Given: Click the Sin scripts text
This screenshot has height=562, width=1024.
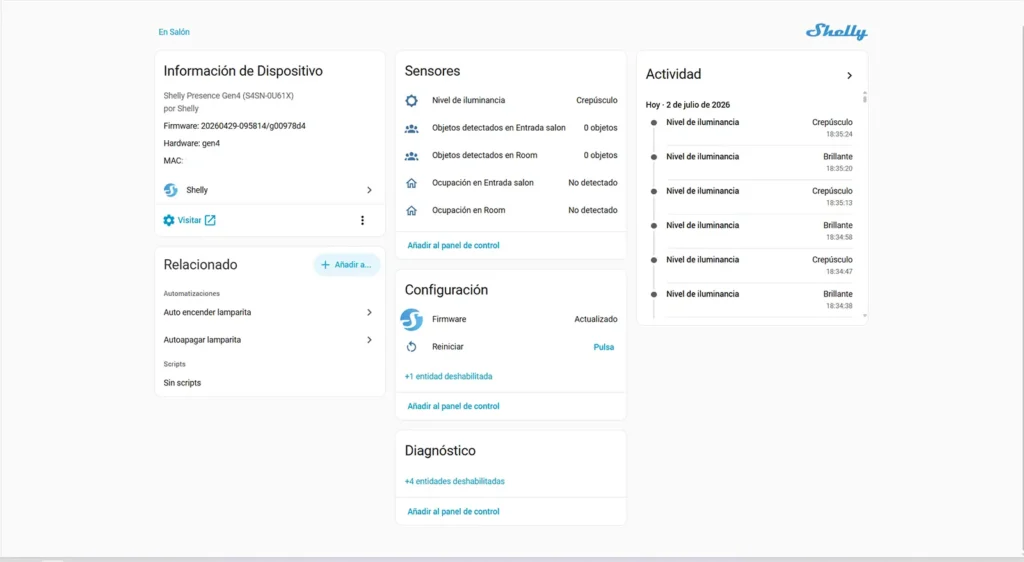Looking at the screenshot, I should [x=182, y=383].
